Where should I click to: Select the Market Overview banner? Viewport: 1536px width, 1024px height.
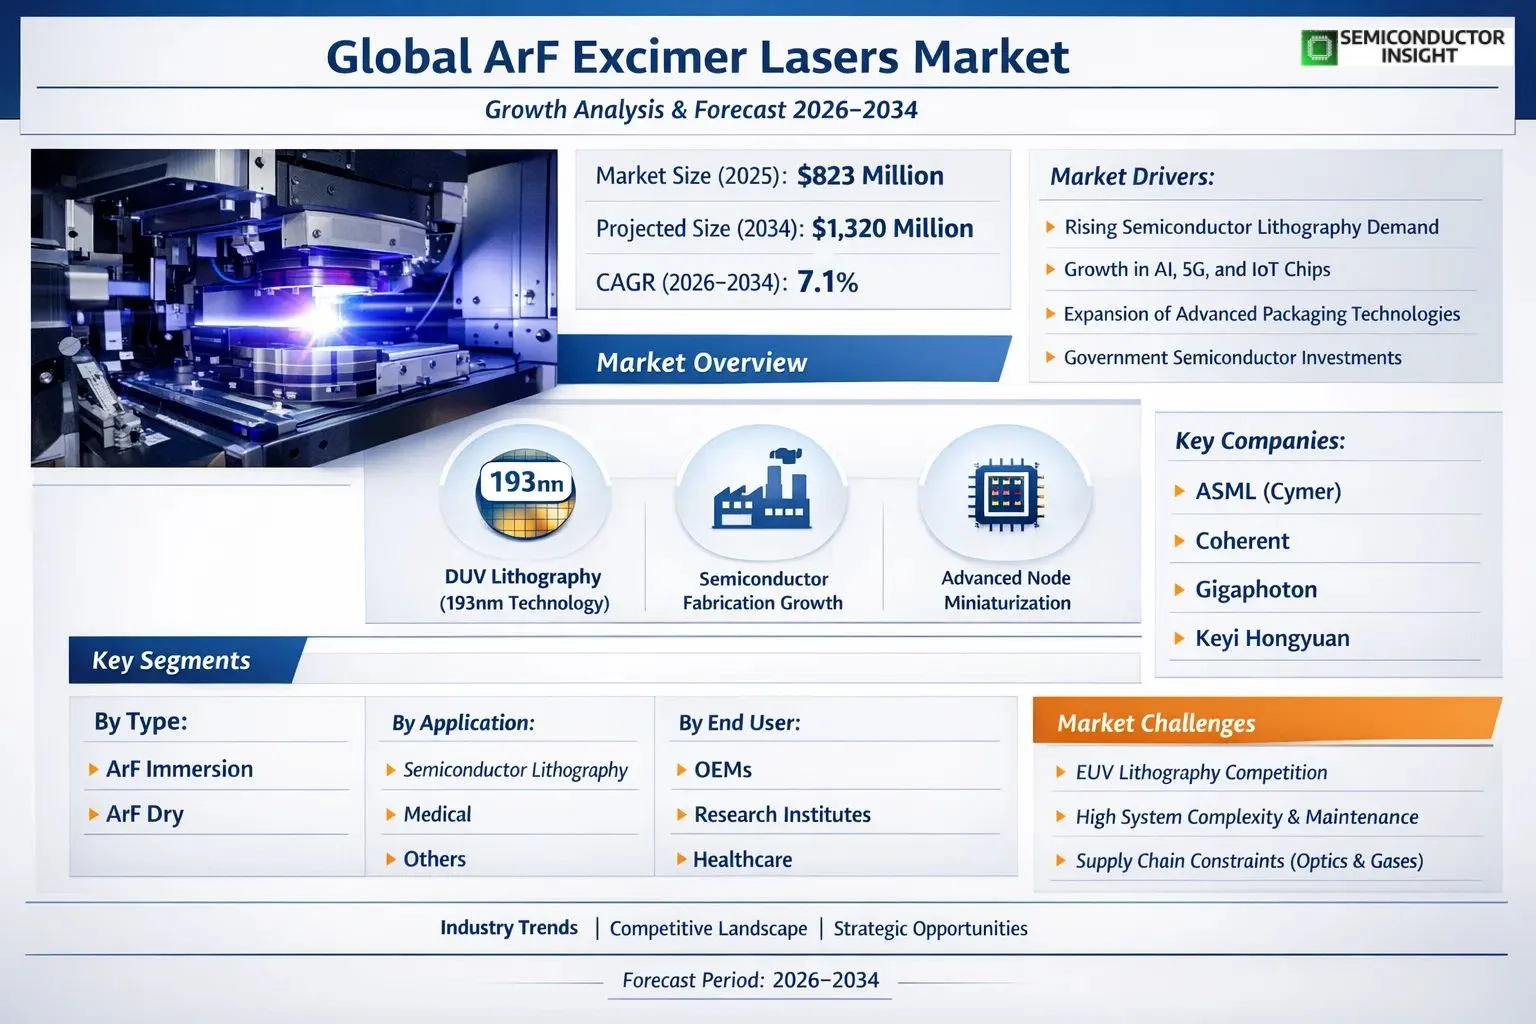(x=785, y=361)
